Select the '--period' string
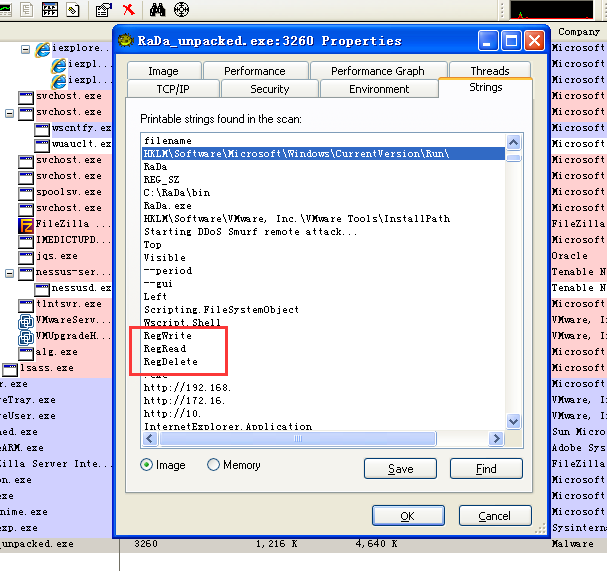This screenshot has height=571, width=607. pos(168,271)
